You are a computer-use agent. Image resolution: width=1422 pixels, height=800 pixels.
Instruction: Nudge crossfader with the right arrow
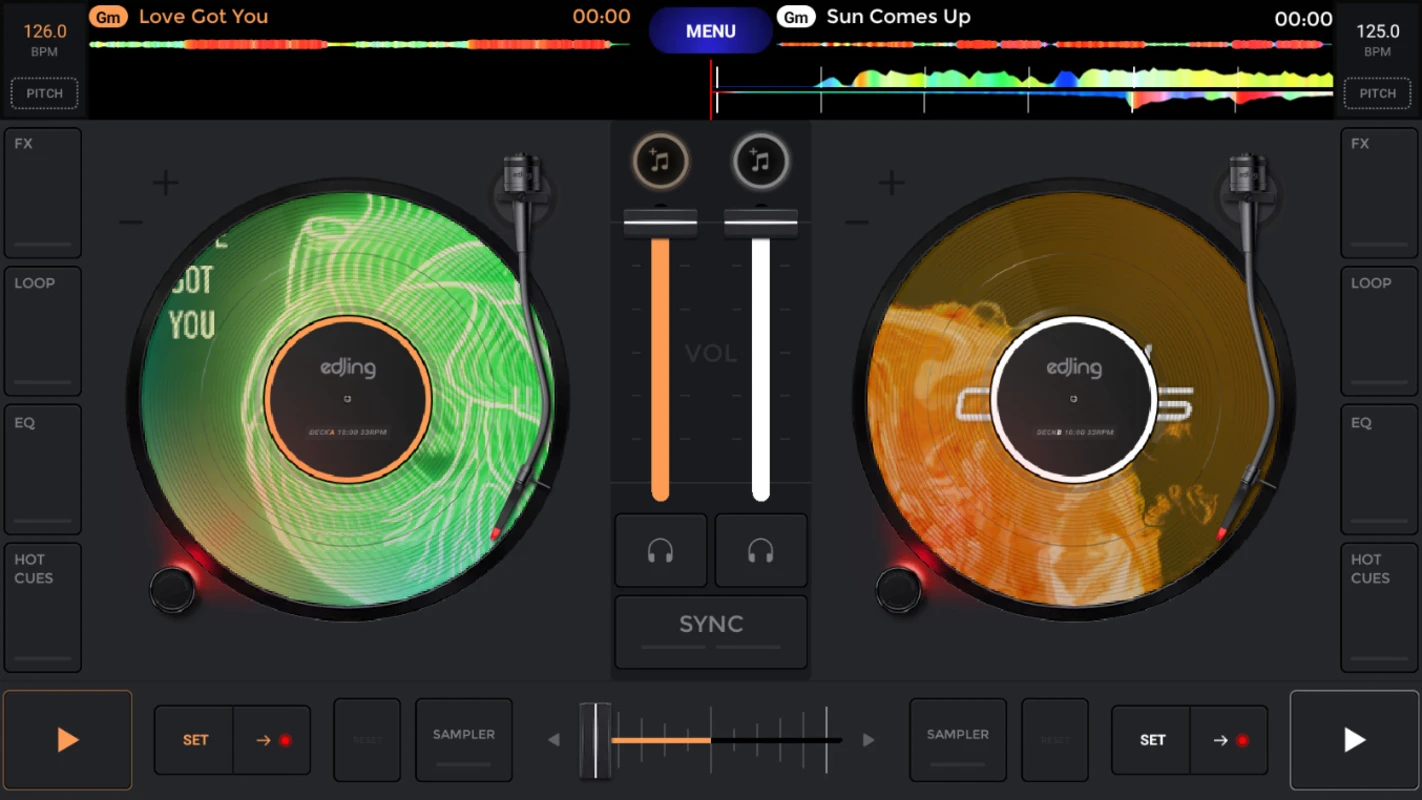868,740
